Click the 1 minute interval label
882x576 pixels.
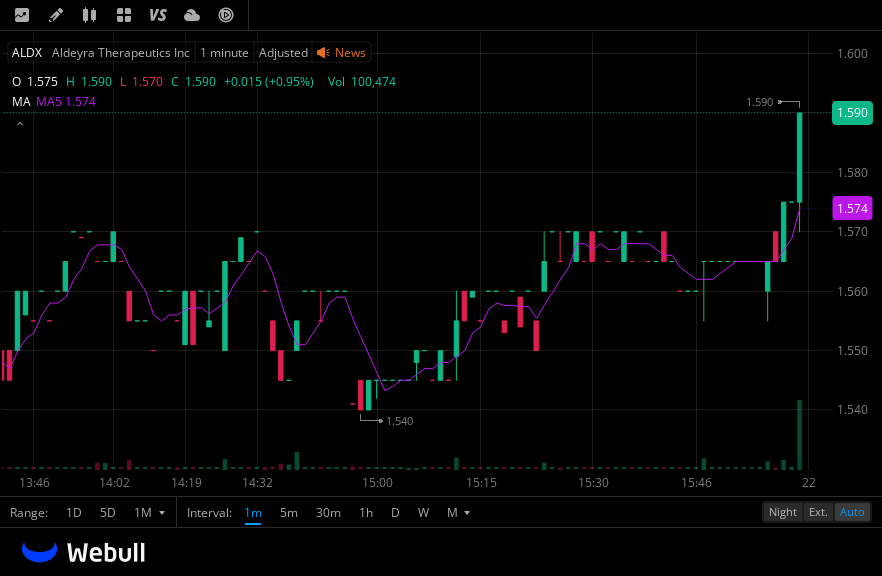click(224, 53)
